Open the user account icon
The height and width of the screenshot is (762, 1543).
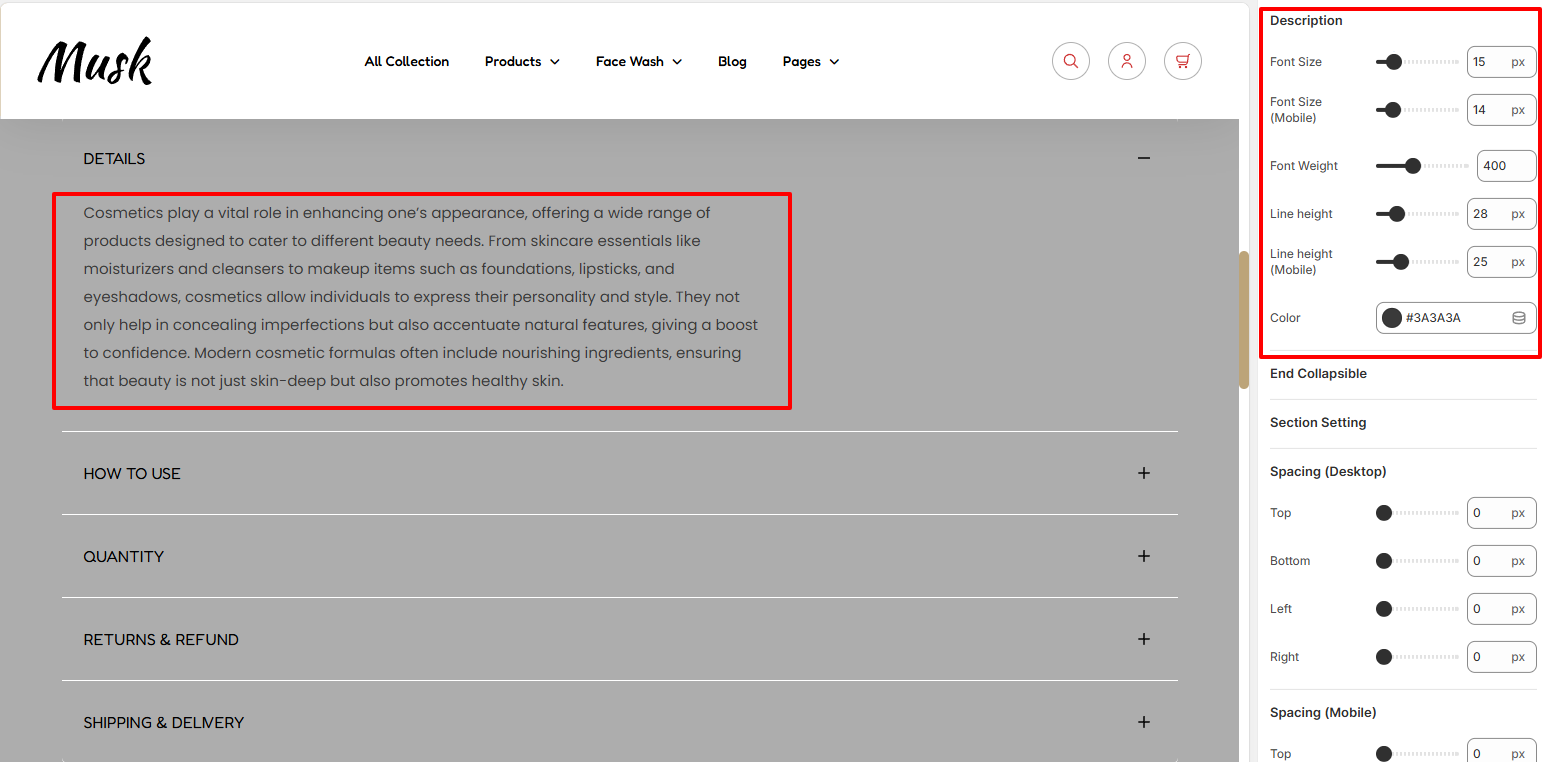pyautogui.click(x=1126, y=61)
